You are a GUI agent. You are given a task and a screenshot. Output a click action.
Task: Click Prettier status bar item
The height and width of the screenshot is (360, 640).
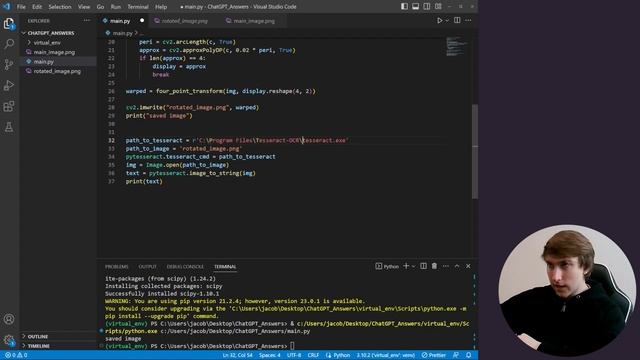click(434, 355)
